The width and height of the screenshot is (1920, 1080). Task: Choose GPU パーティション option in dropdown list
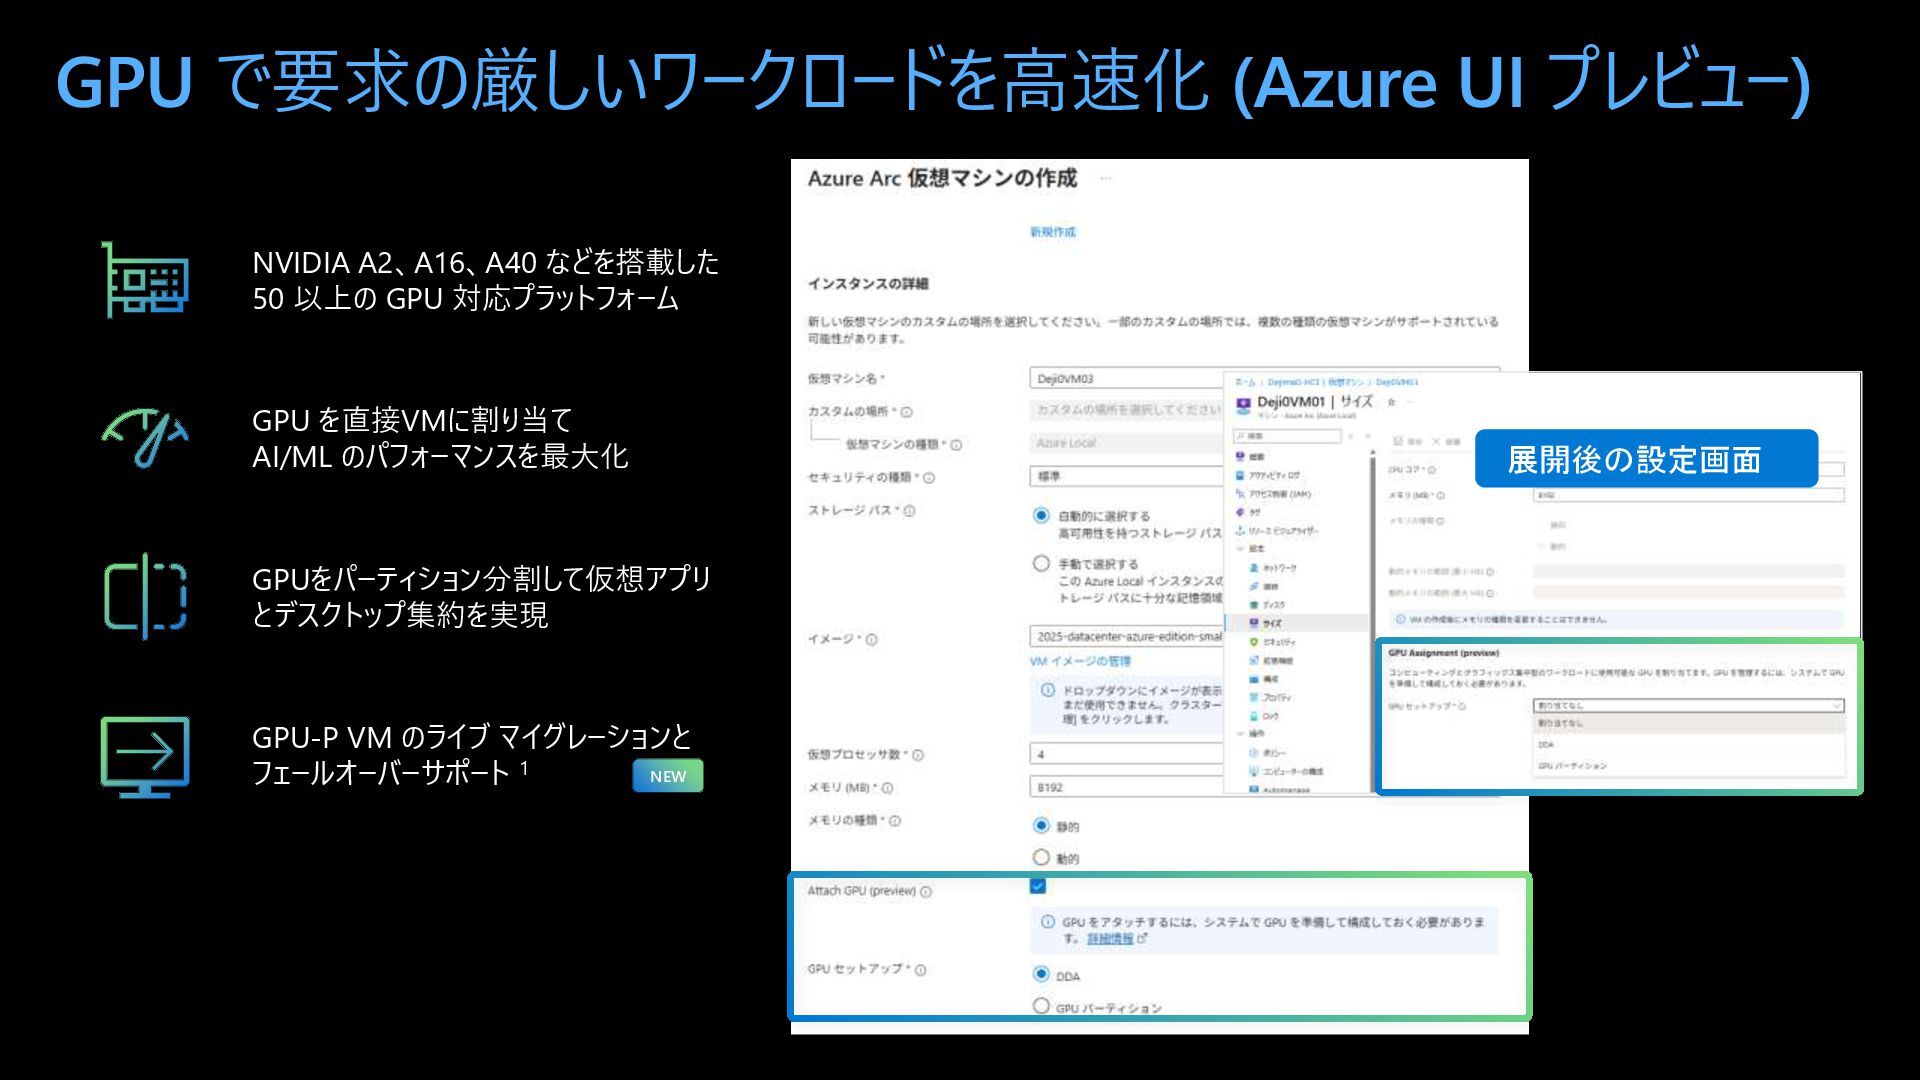tap(1688, 766)
